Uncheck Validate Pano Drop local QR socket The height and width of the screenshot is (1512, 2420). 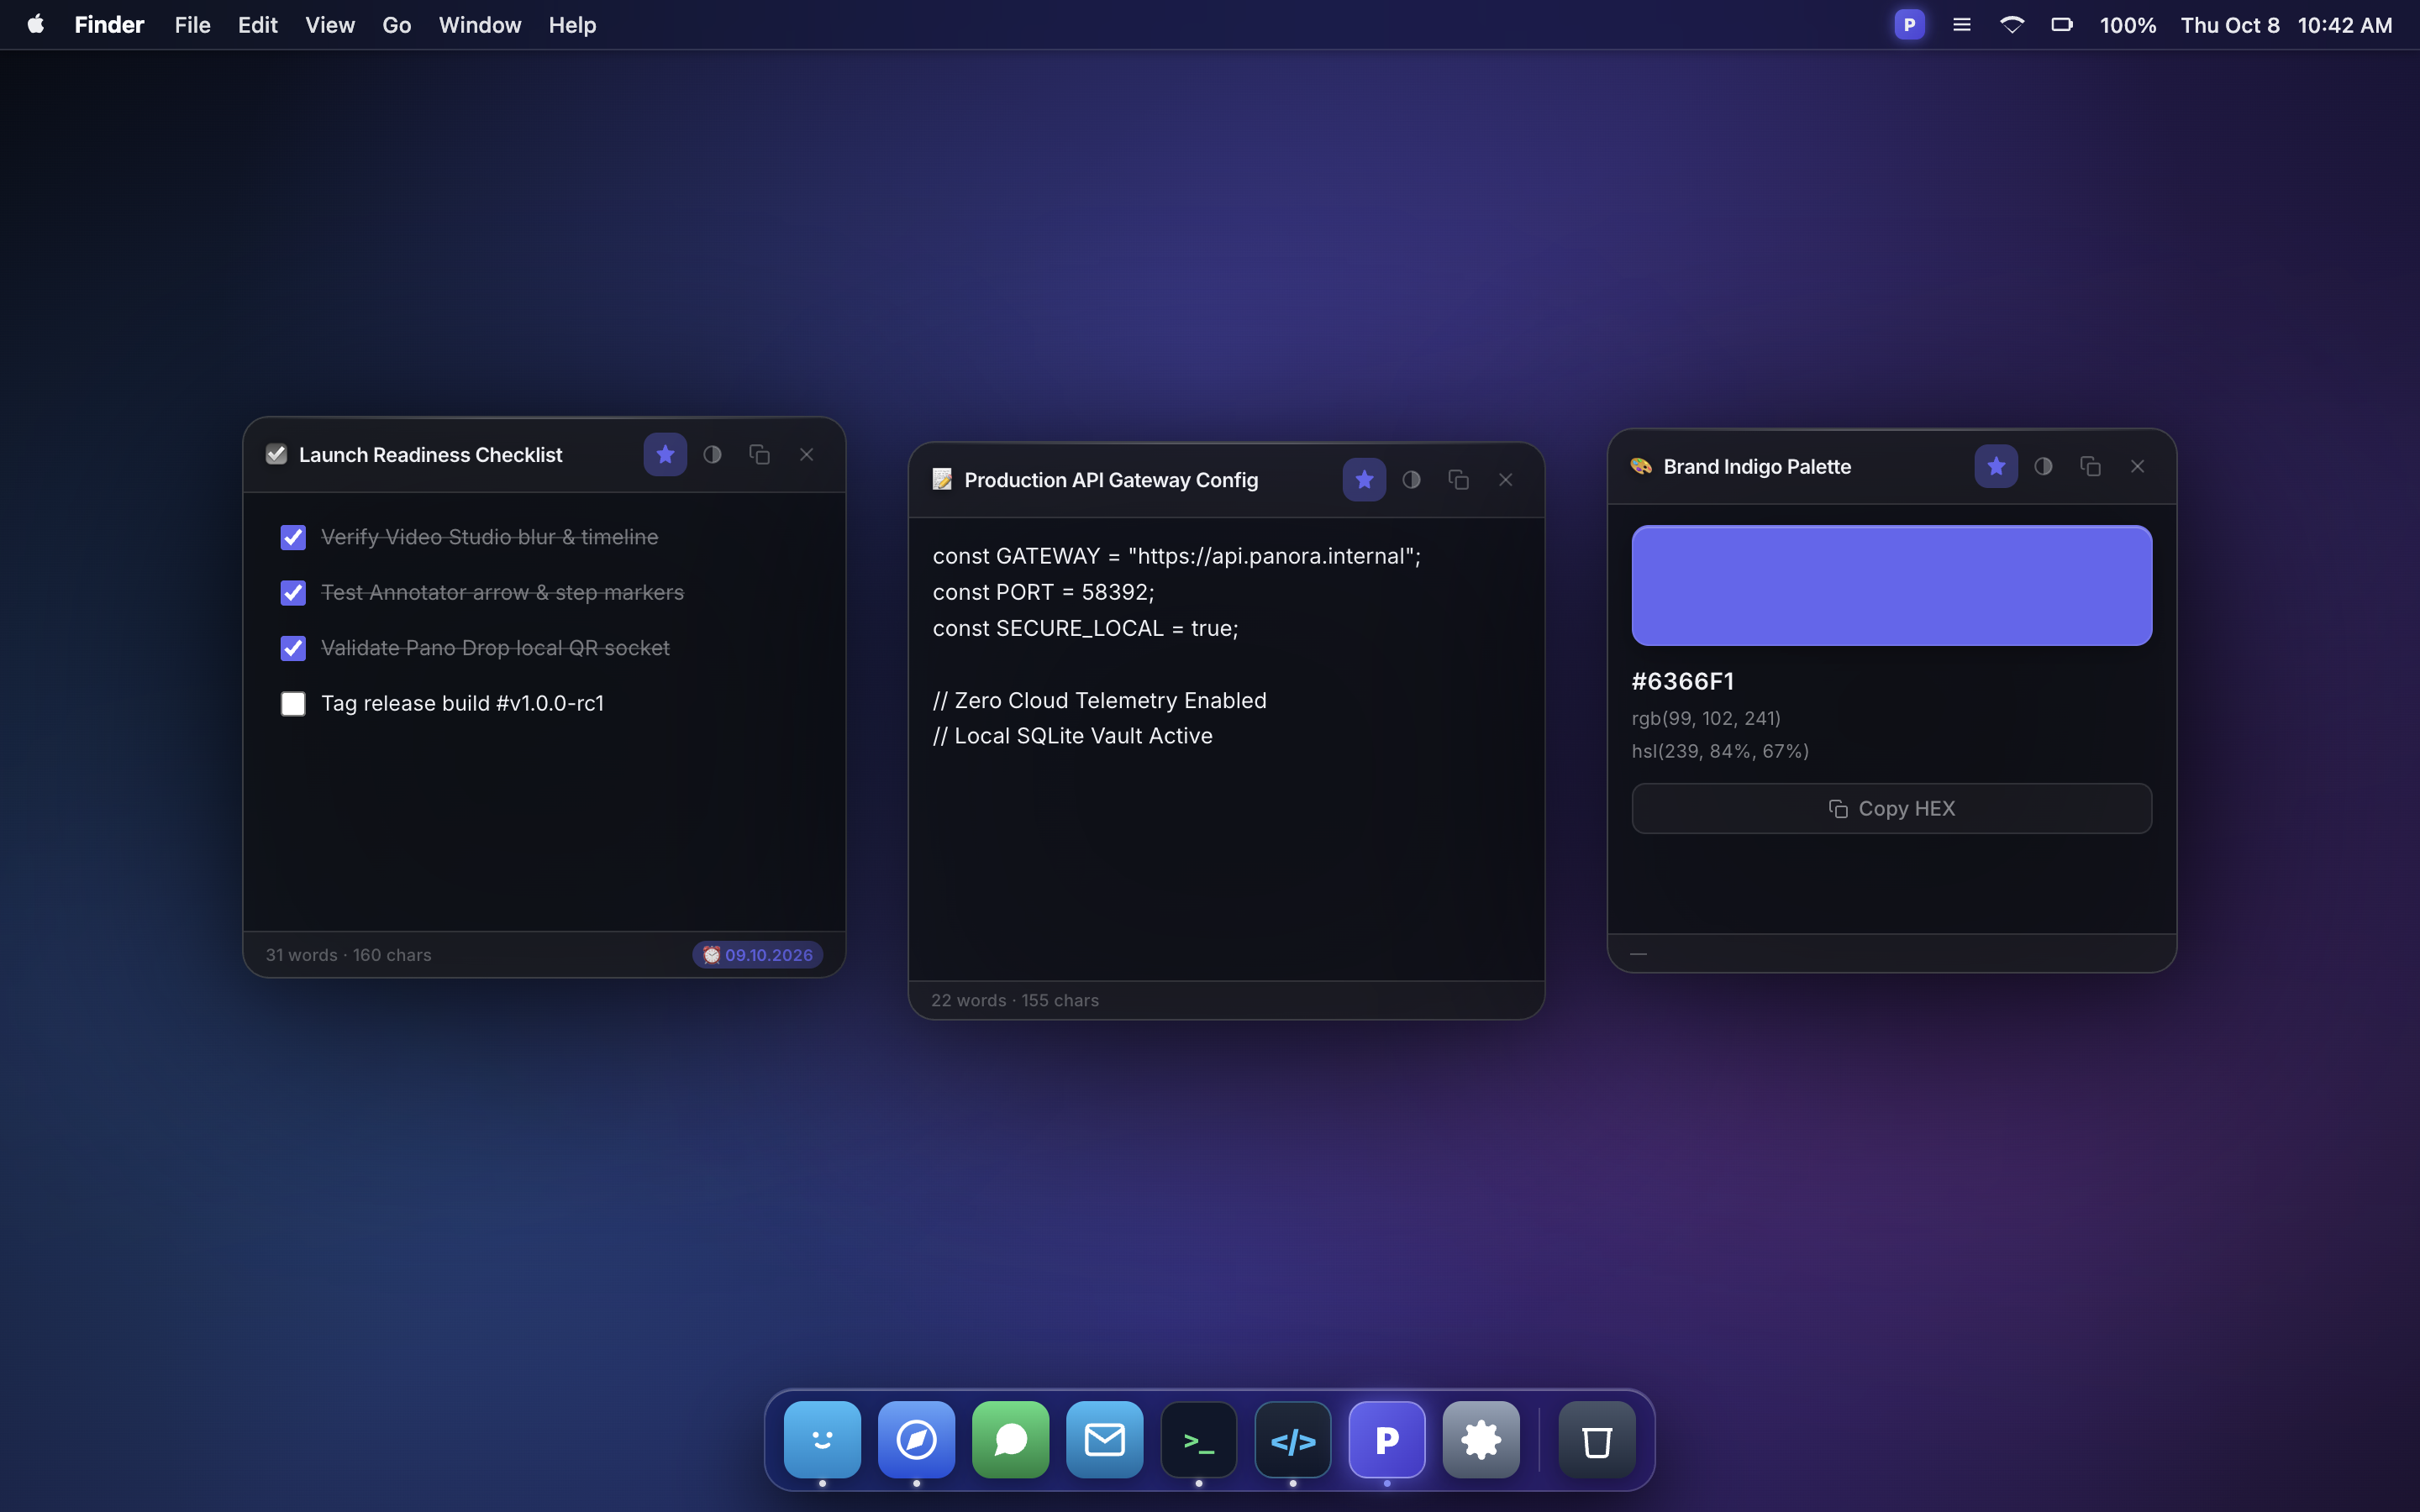tap(293, 648)
